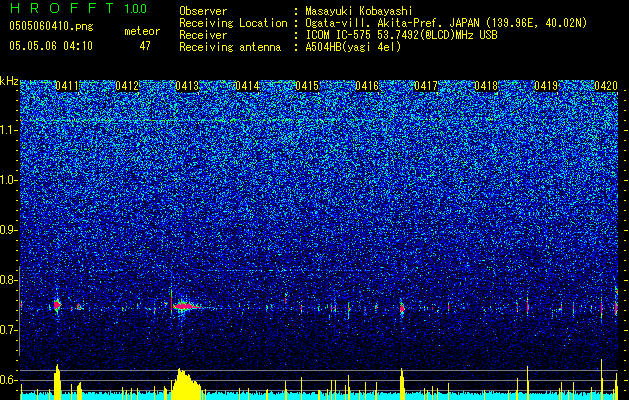Click the 0.8 kHz axis label
Screen dimensions: 629x400
pyautogui.click(x=9, y=280)
